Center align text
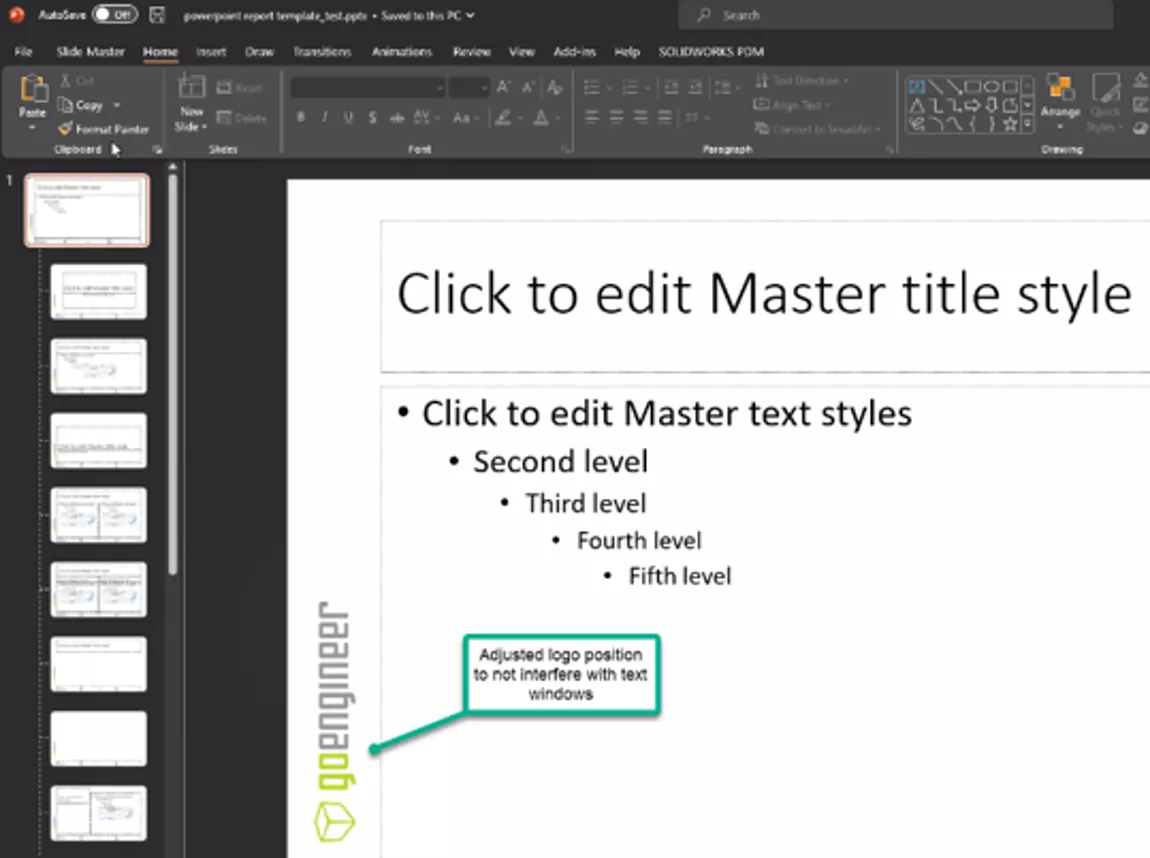Image resolution: width=1150 pixels, height=858 pixels. (x=616, y=117)
